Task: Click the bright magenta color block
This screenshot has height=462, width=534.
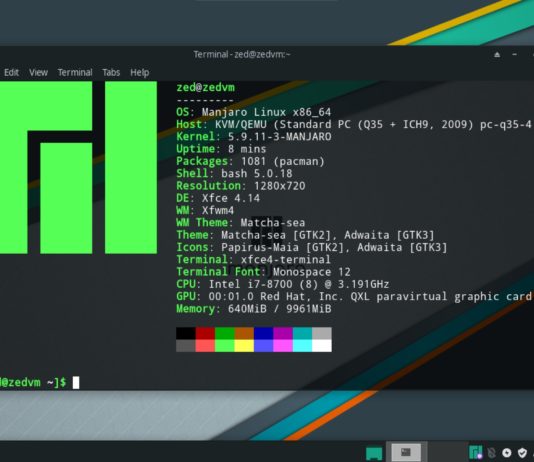Action: tap(283, 346)
